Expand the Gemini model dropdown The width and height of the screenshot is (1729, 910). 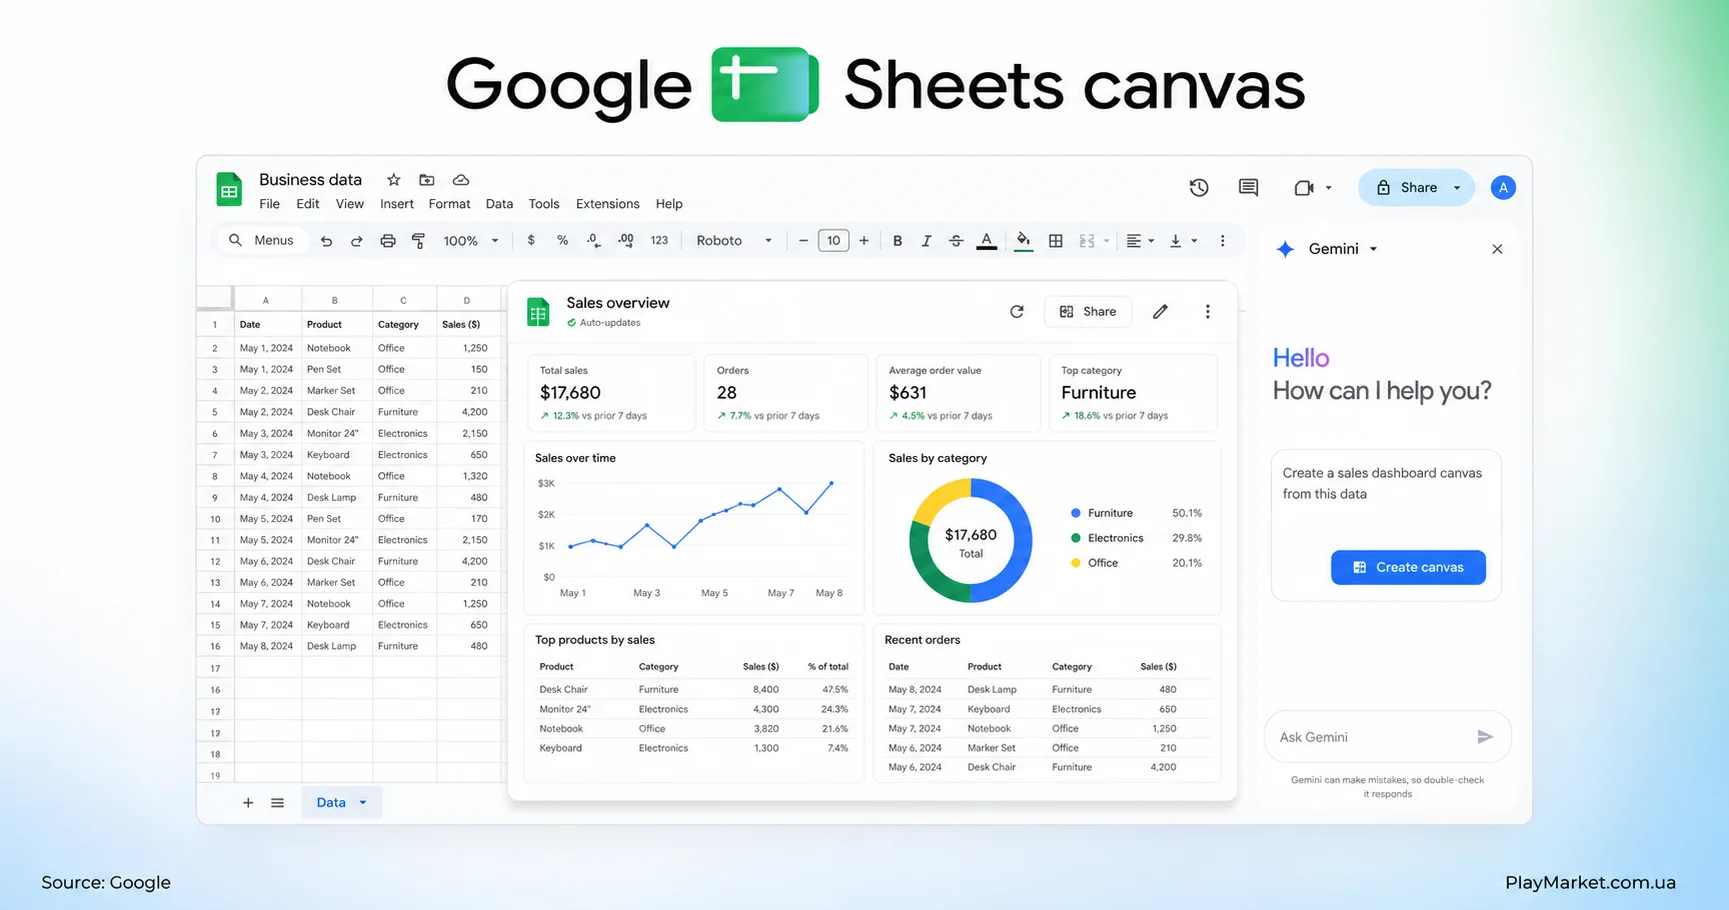[1373, 249]
